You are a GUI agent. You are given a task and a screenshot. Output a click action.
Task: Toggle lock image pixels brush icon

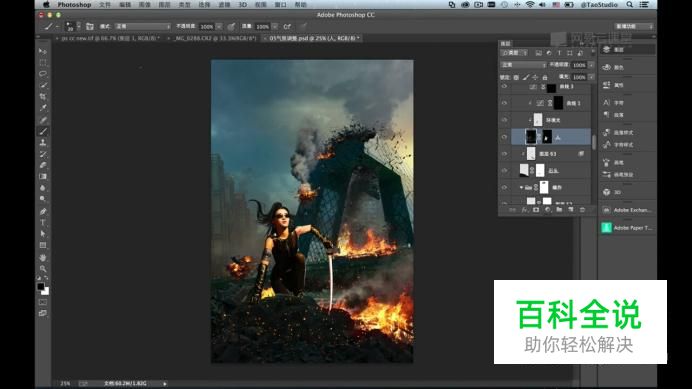(x=526, y=77)
